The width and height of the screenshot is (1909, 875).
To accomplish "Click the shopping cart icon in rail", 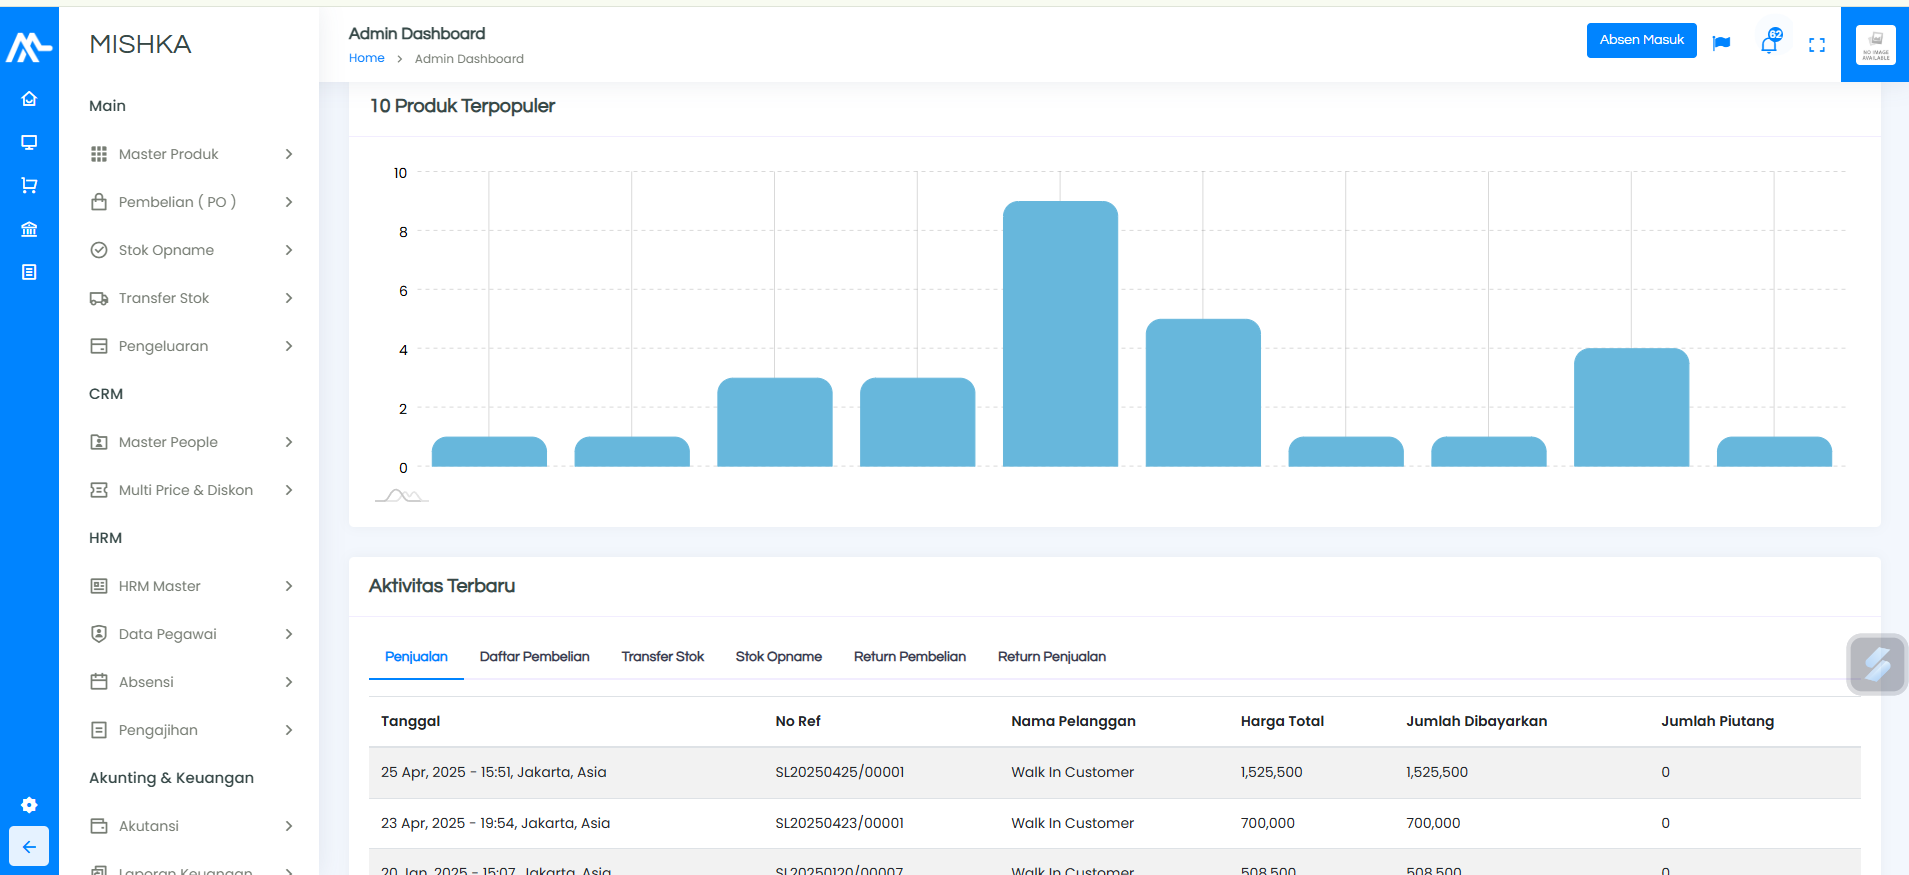I will [29, 185].
